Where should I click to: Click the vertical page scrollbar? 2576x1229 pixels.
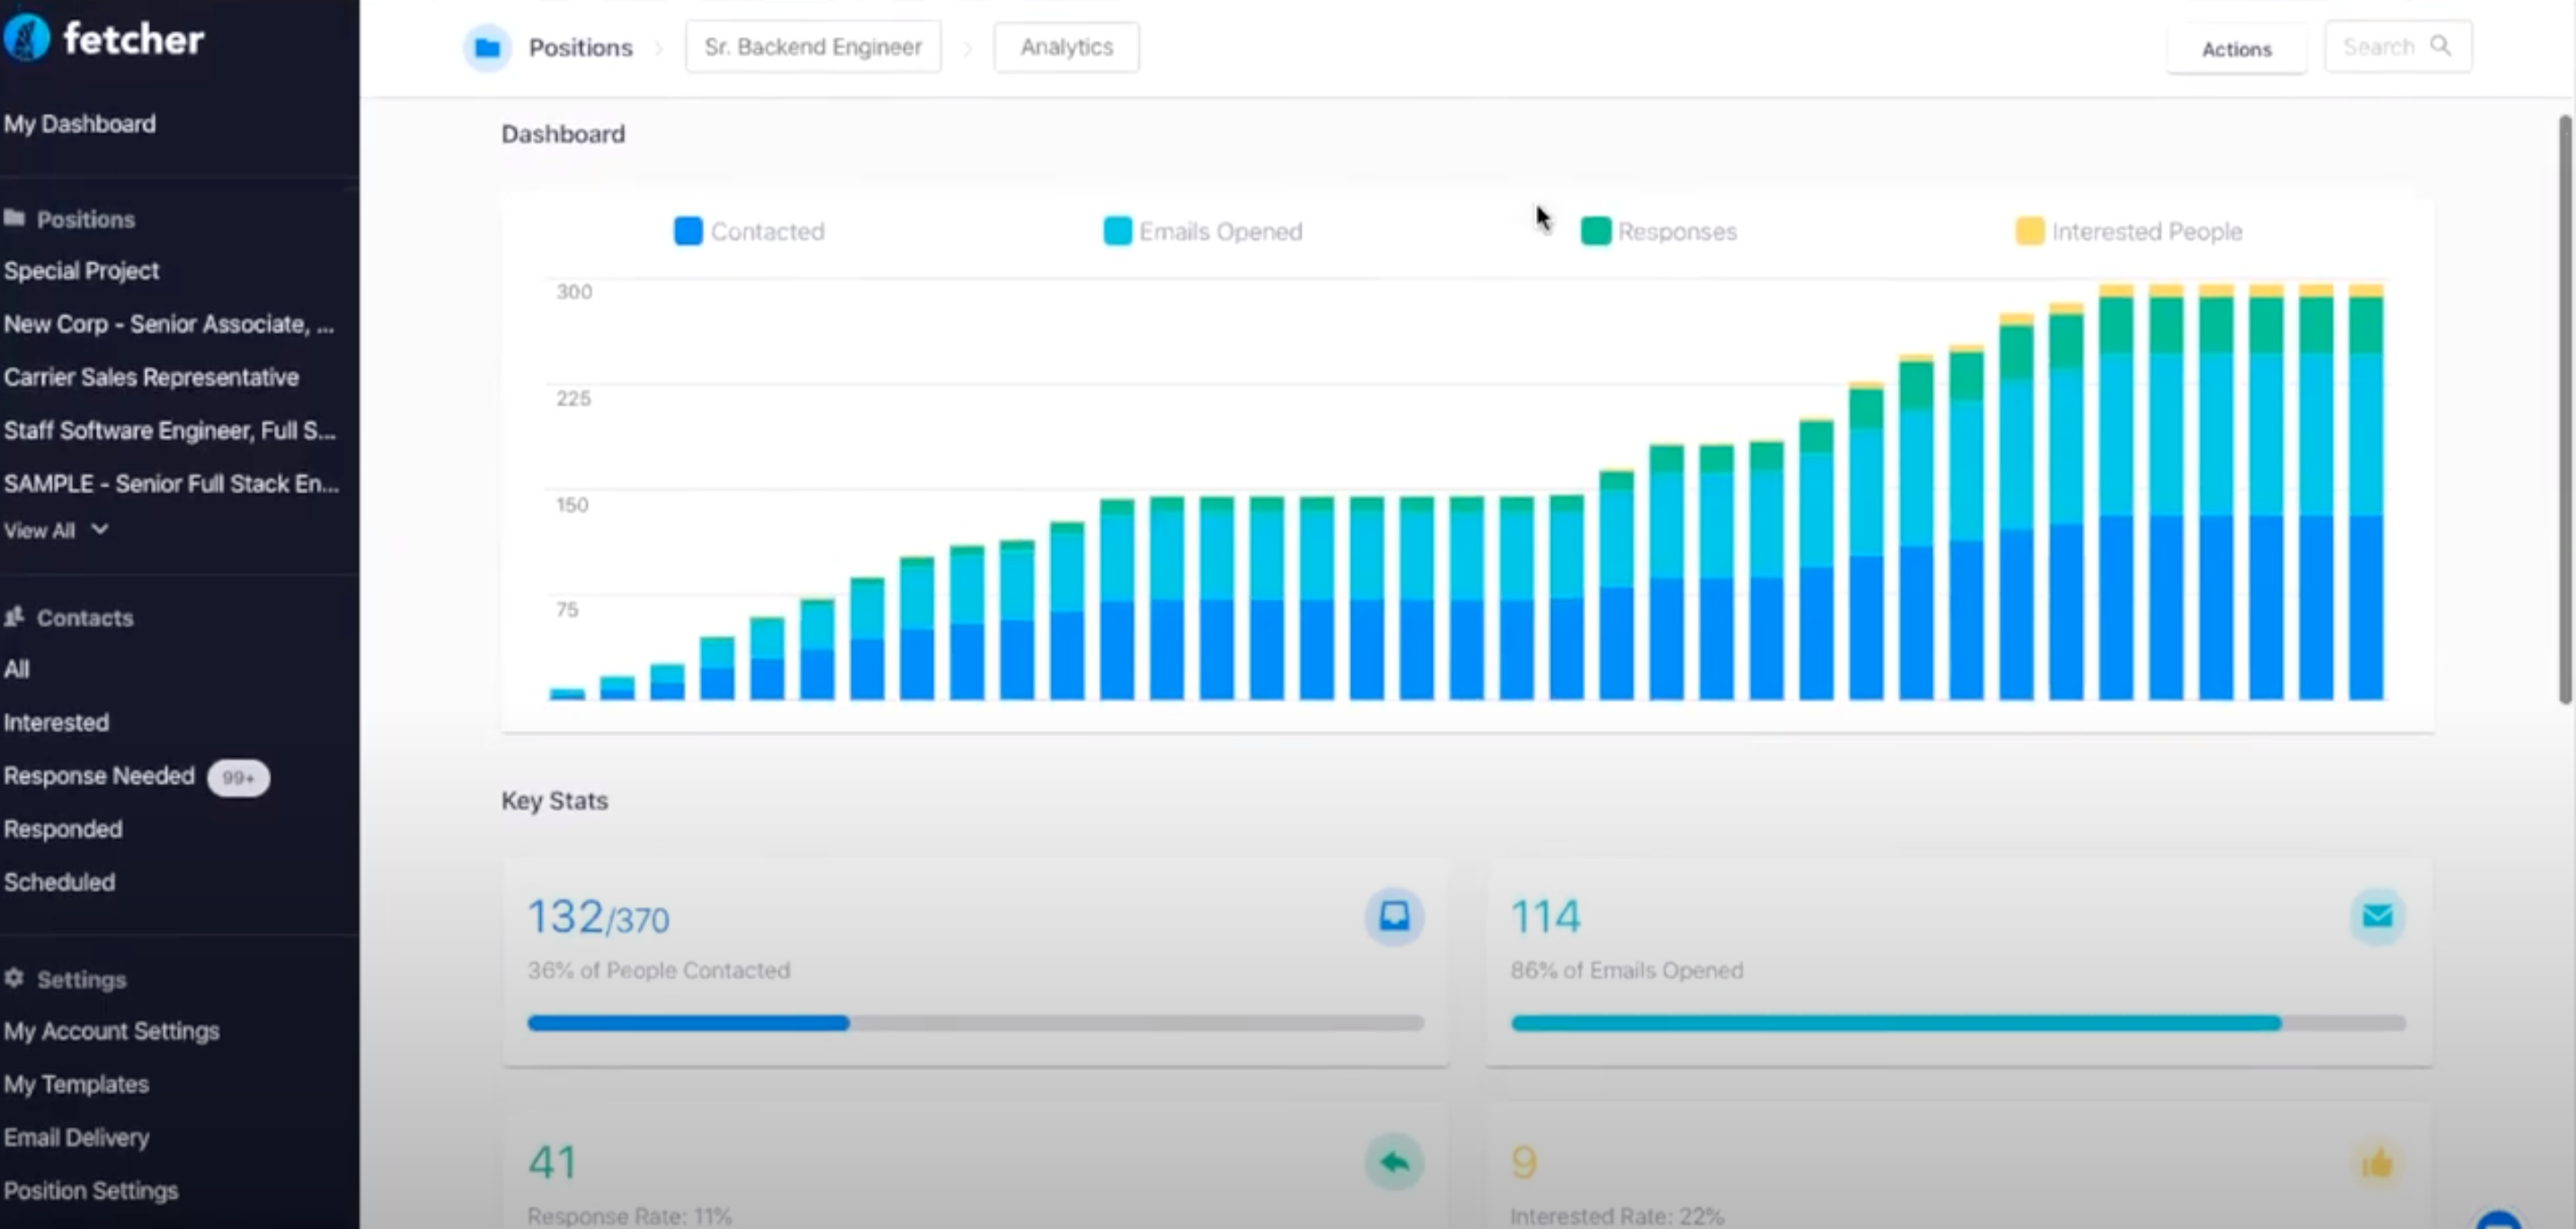2565,410
